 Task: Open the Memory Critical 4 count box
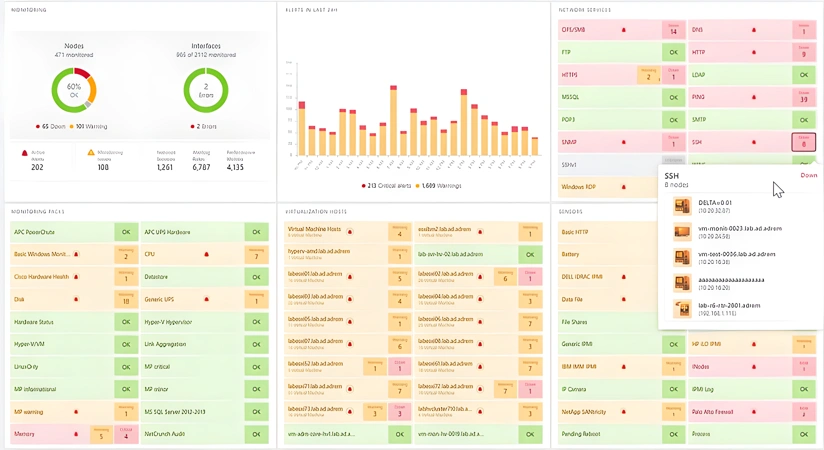[126, 434]
